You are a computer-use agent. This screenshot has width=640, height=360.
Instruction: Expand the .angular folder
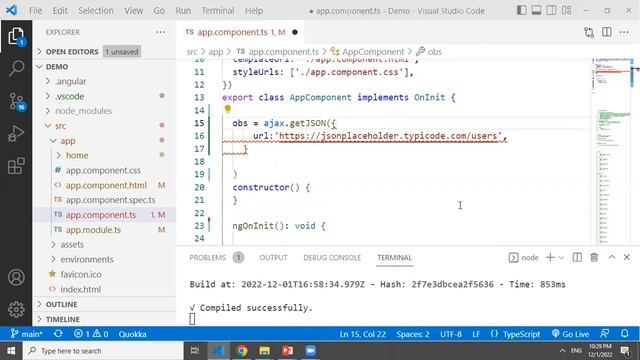(104, 81)
